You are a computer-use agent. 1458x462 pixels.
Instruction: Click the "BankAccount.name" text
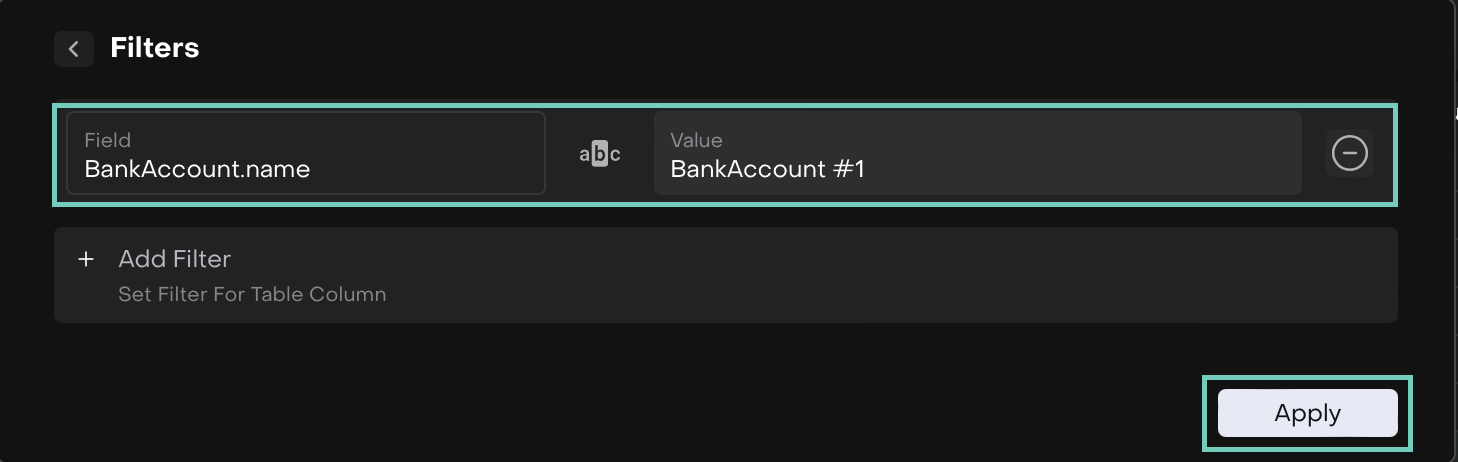click(x=197, y=169)
